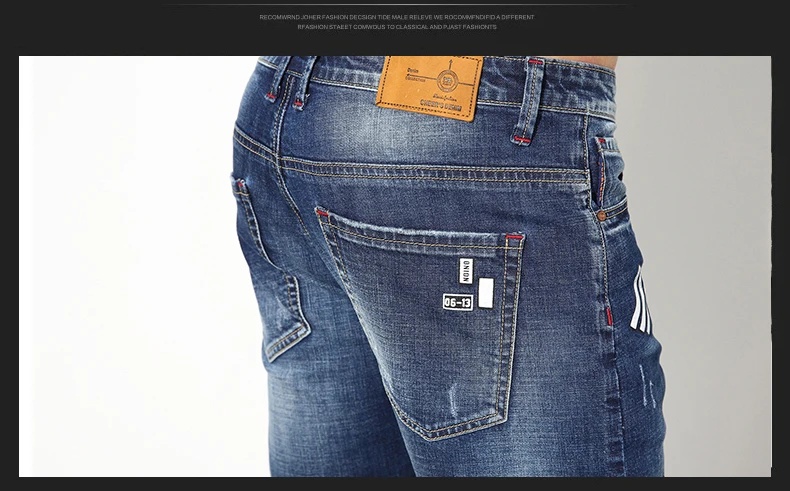The image size is (790, 491).
Task: Click the text line starting "RECOMWRND JOHER FASHION"
Action: tap(397, 17)
